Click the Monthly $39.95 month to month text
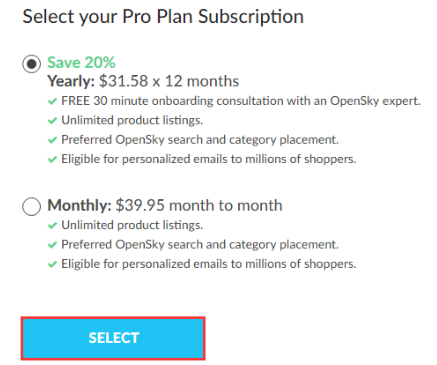The width and height of the screenshot is (437, 365). 165,205
